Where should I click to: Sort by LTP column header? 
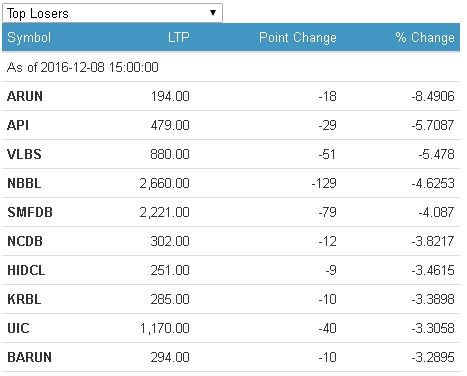(179, 37)
